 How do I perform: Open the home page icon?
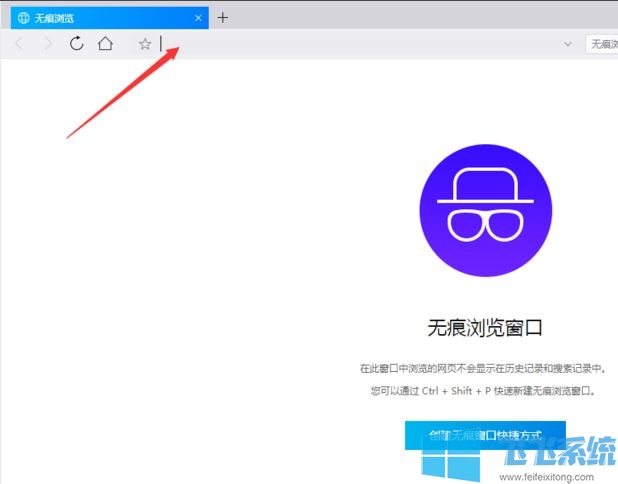point(105,43)
